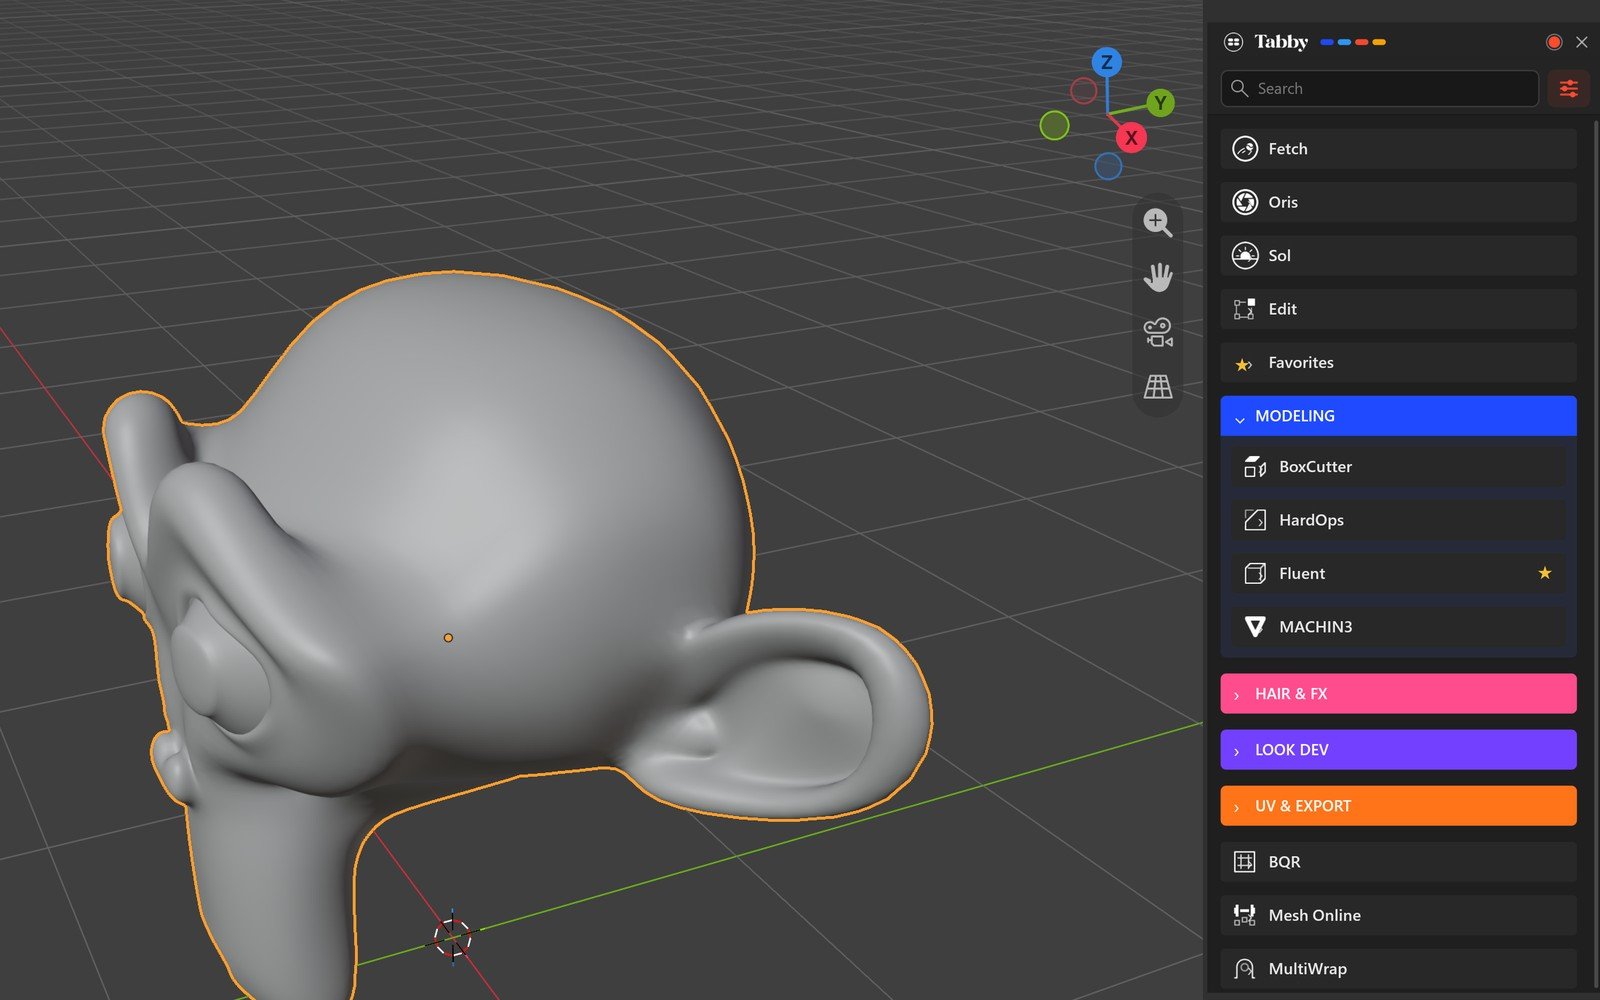The width and height of the screenshot is (1600, 1000).
Task: Toggle the camera view icon
Action: pos(1158,332)
